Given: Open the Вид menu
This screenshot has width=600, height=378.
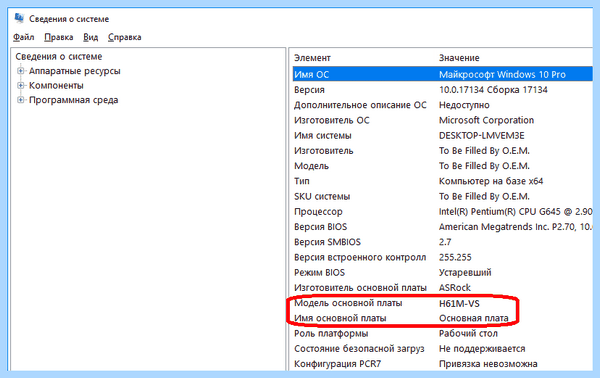Looking at the screenshot, I should 91,37.
